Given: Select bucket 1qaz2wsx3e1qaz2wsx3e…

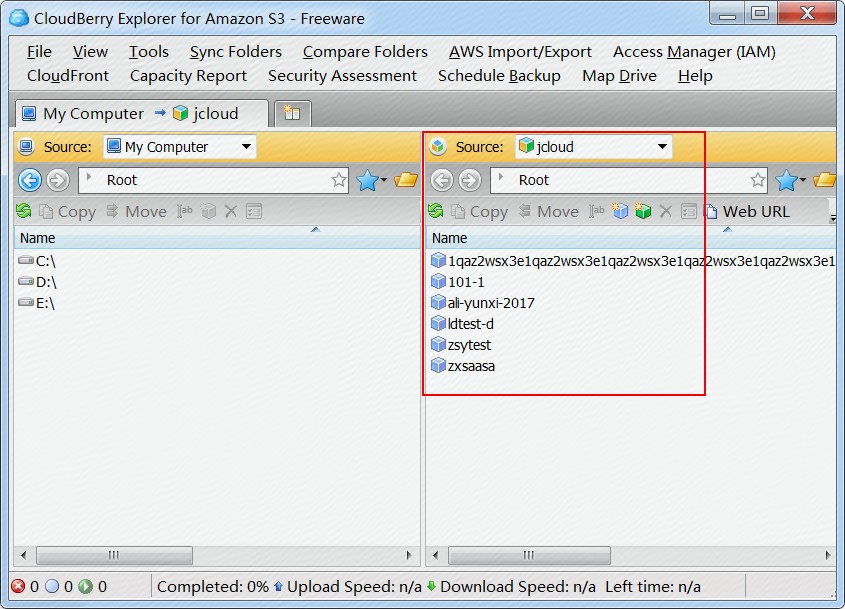Looking at the screenshot, I should [x=633, y=261].
